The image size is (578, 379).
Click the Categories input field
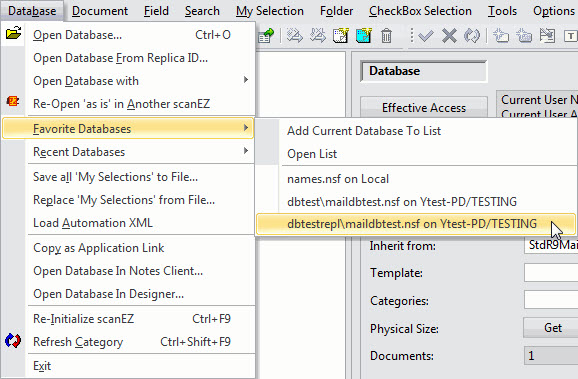pyautogui.click(x=551, y=300)
